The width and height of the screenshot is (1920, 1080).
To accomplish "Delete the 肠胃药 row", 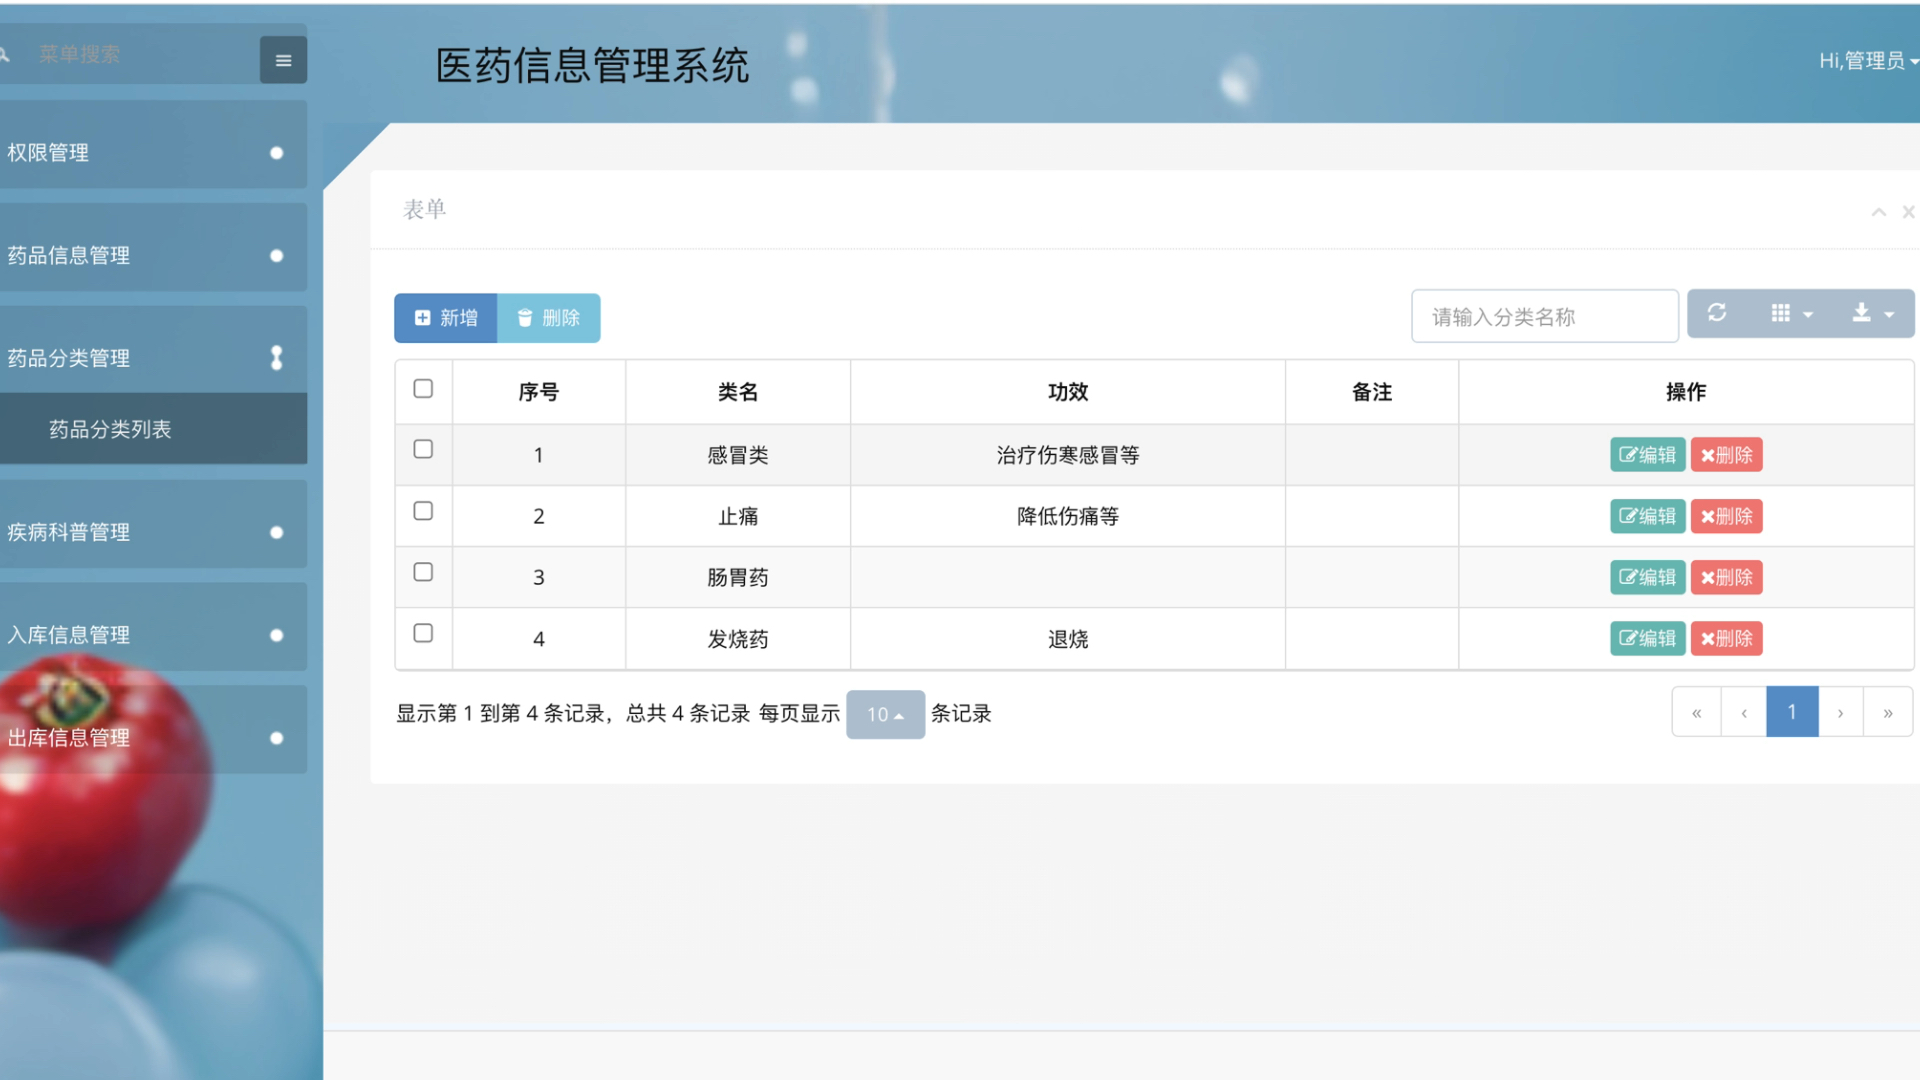I will 1726,577.
